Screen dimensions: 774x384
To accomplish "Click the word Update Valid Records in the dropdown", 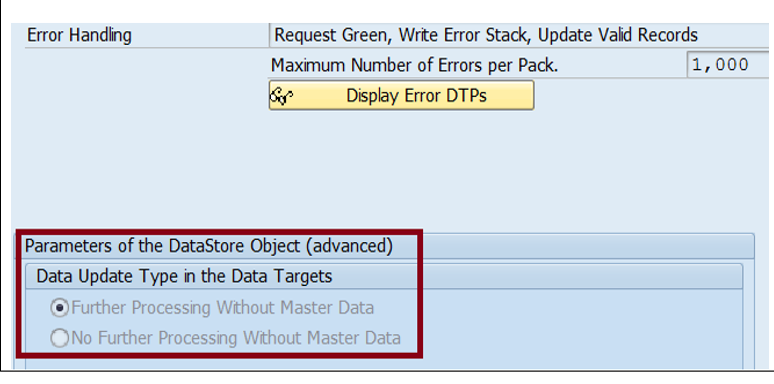I will [618, 36].
